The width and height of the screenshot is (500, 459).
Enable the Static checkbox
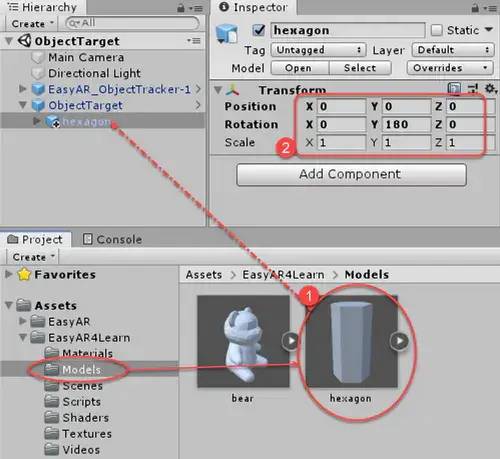(436, 30)
